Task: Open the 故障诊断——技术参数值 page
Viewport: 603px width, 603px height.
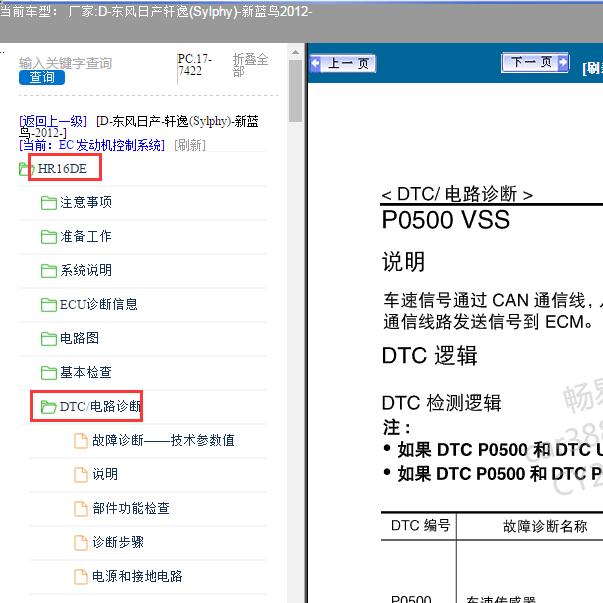Action: coord(163,440)
